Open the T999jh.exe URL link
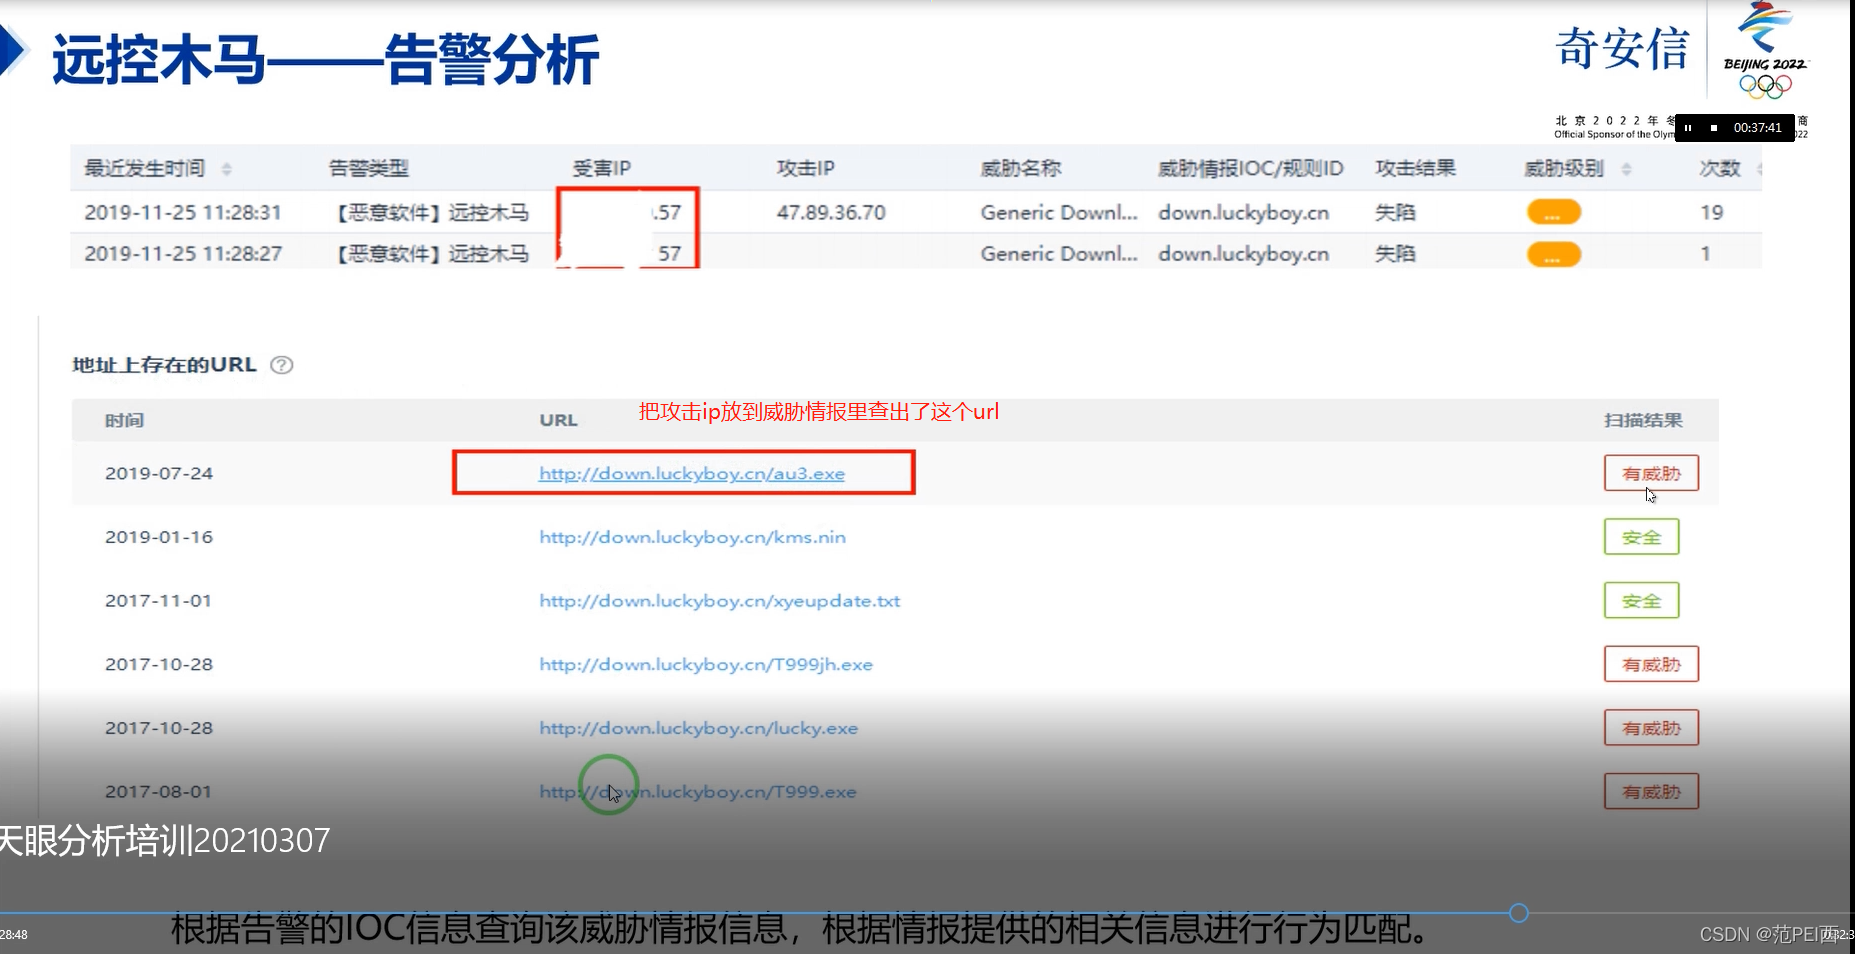 [706, 664]
